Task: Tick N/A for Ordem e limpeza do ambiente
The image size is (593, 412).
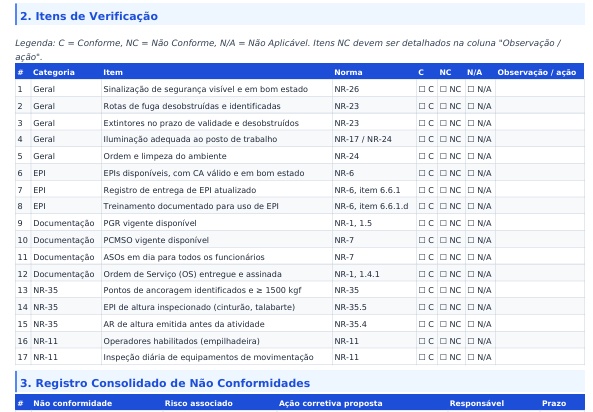Action: (x=471, y=156)
